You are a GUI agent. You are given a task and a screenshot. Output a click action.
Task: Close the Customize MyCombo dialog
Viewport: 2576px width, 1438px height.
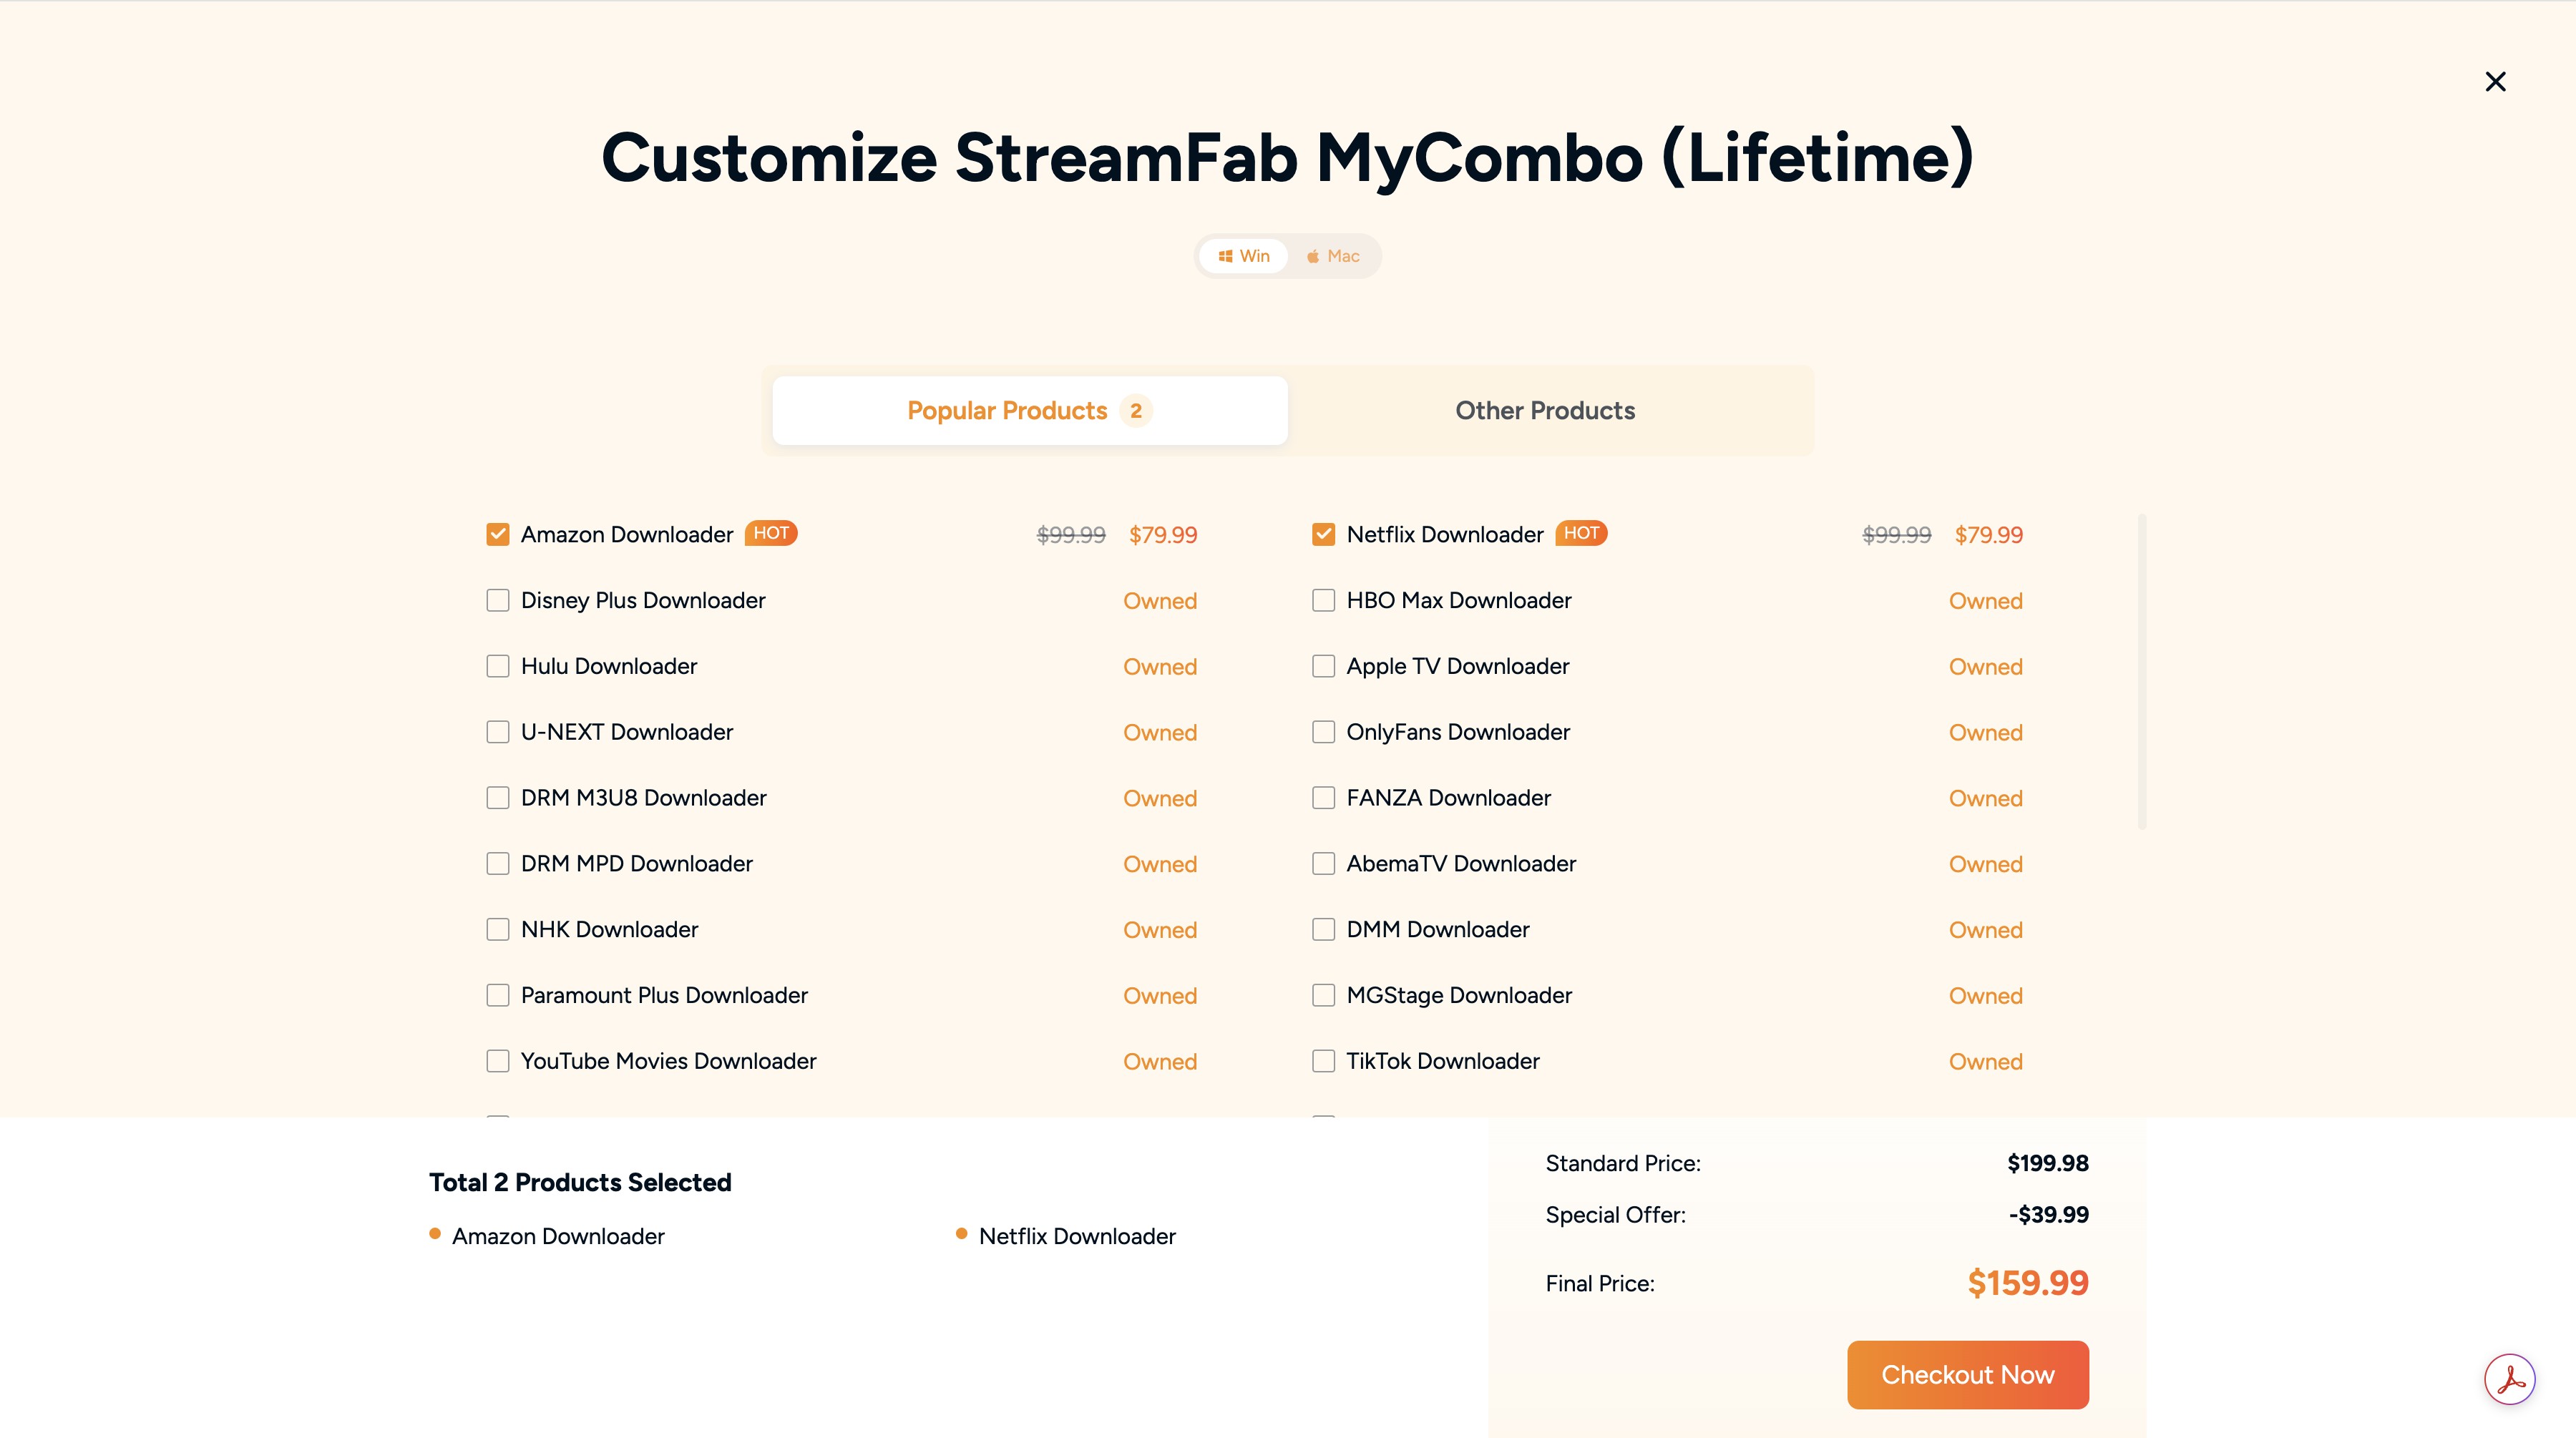pyautogui.click(x=2495, y=81)
